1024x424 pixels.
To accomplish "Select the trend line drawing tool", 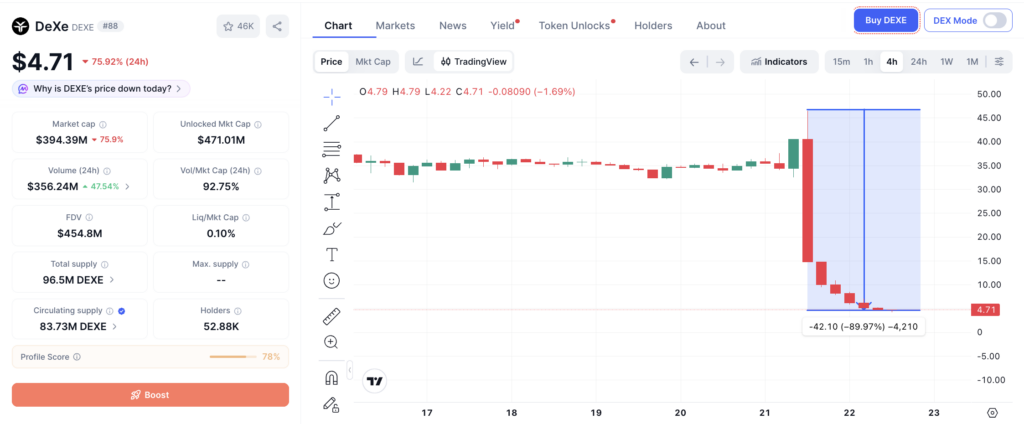I will [332, 123].
